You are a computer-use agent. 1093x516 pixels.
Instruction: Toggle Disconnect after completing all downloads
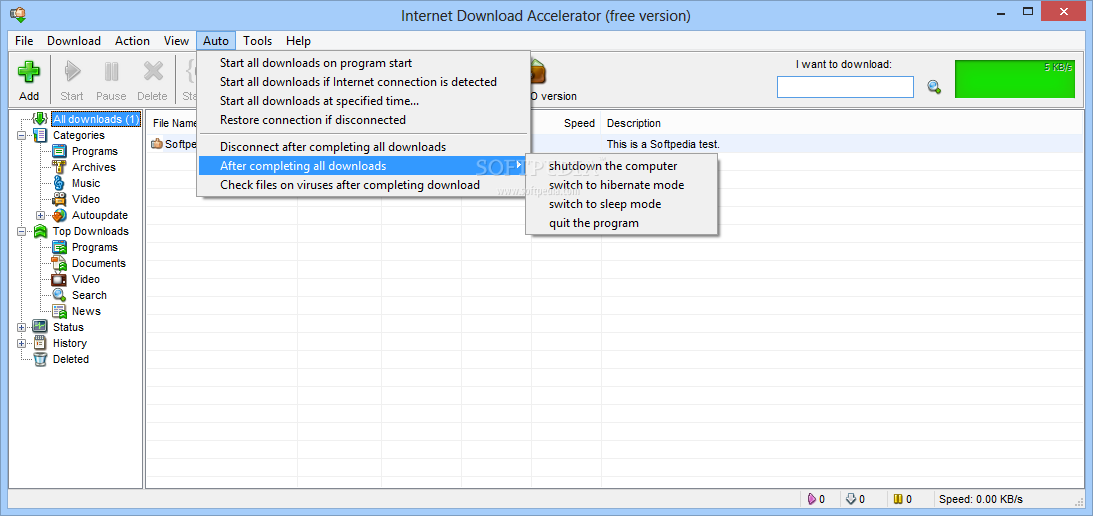363,147
